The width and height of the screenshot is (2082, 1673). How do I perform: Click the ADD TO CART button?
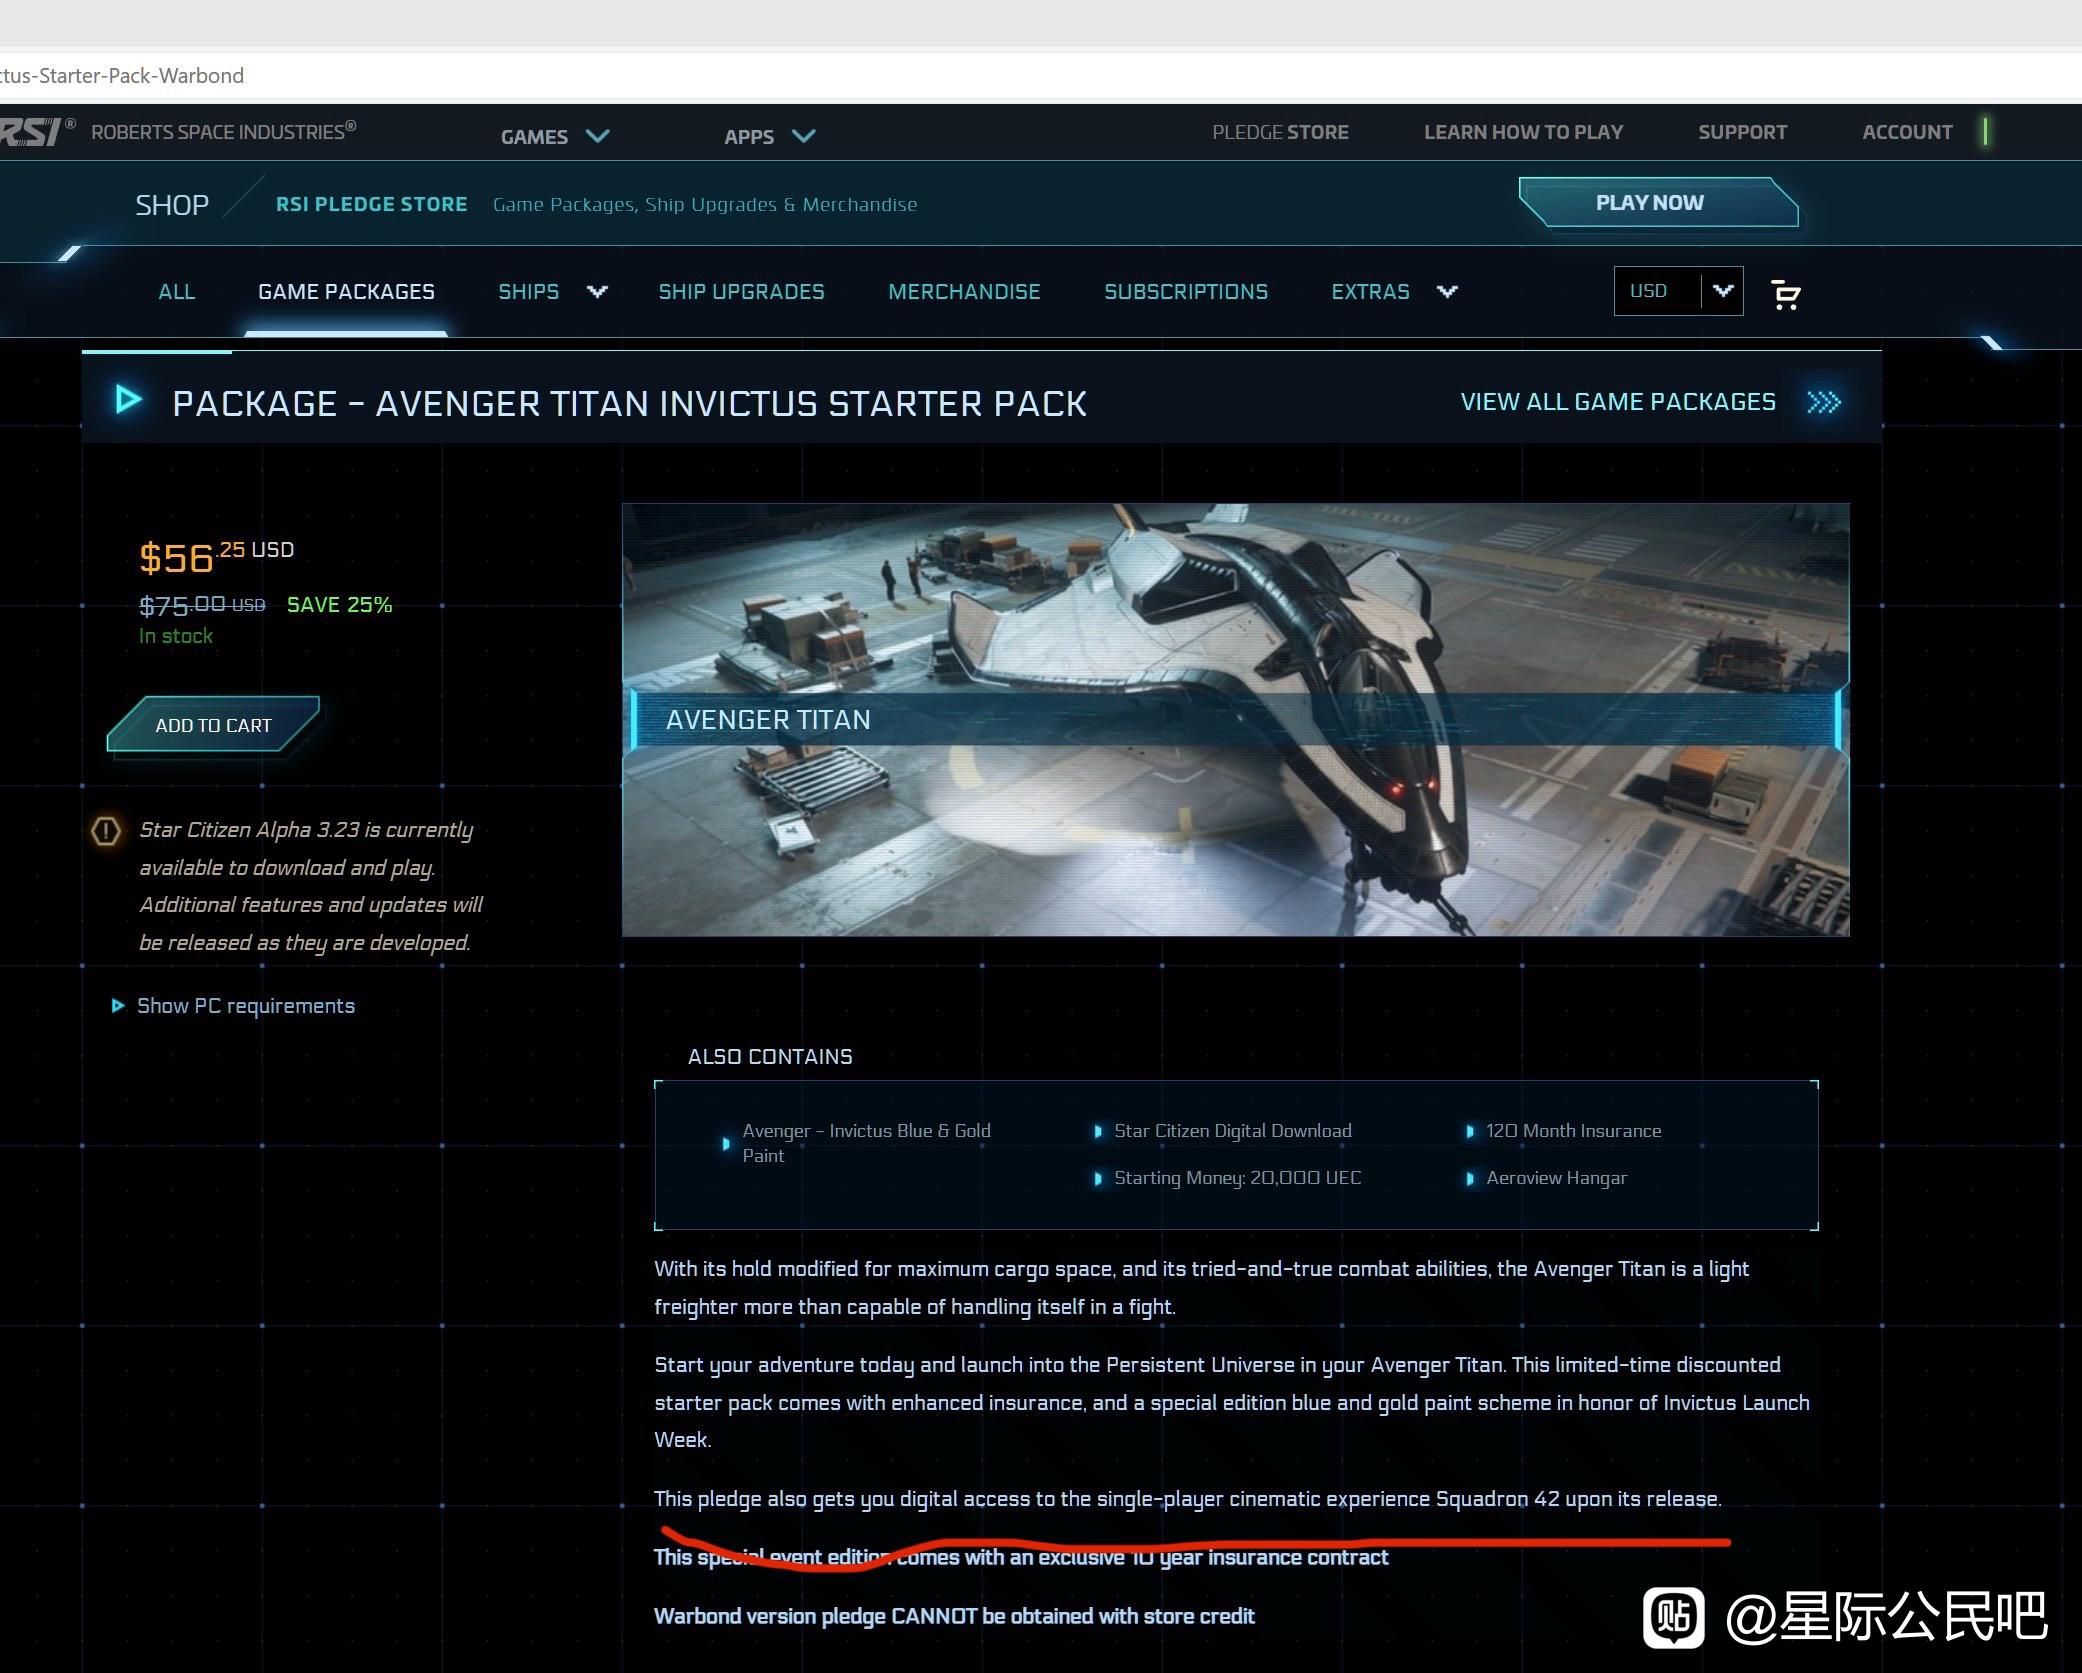coord(213,725)
